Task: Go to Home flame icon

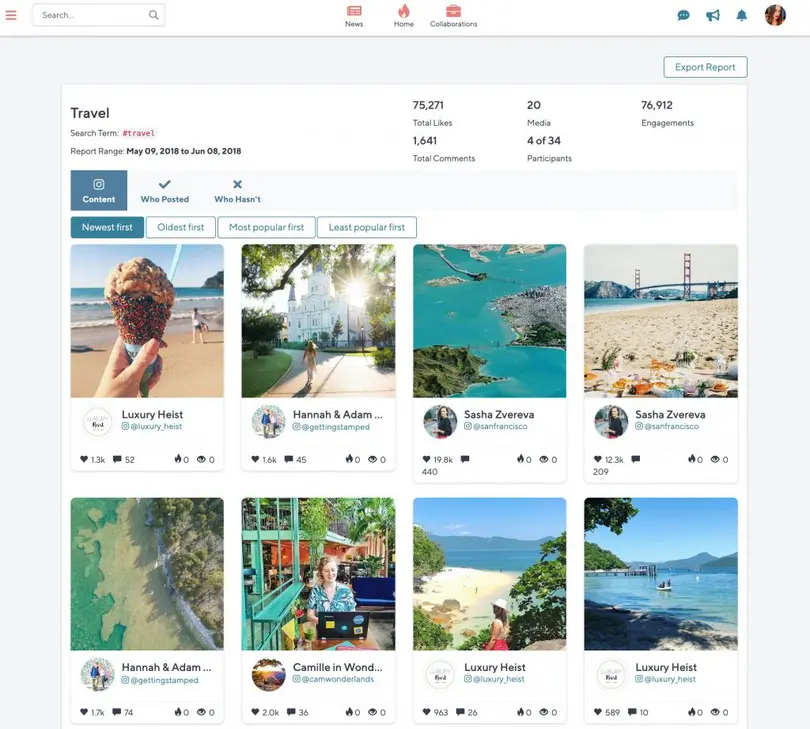Action: pyautogui.click(x=404, y=15)
